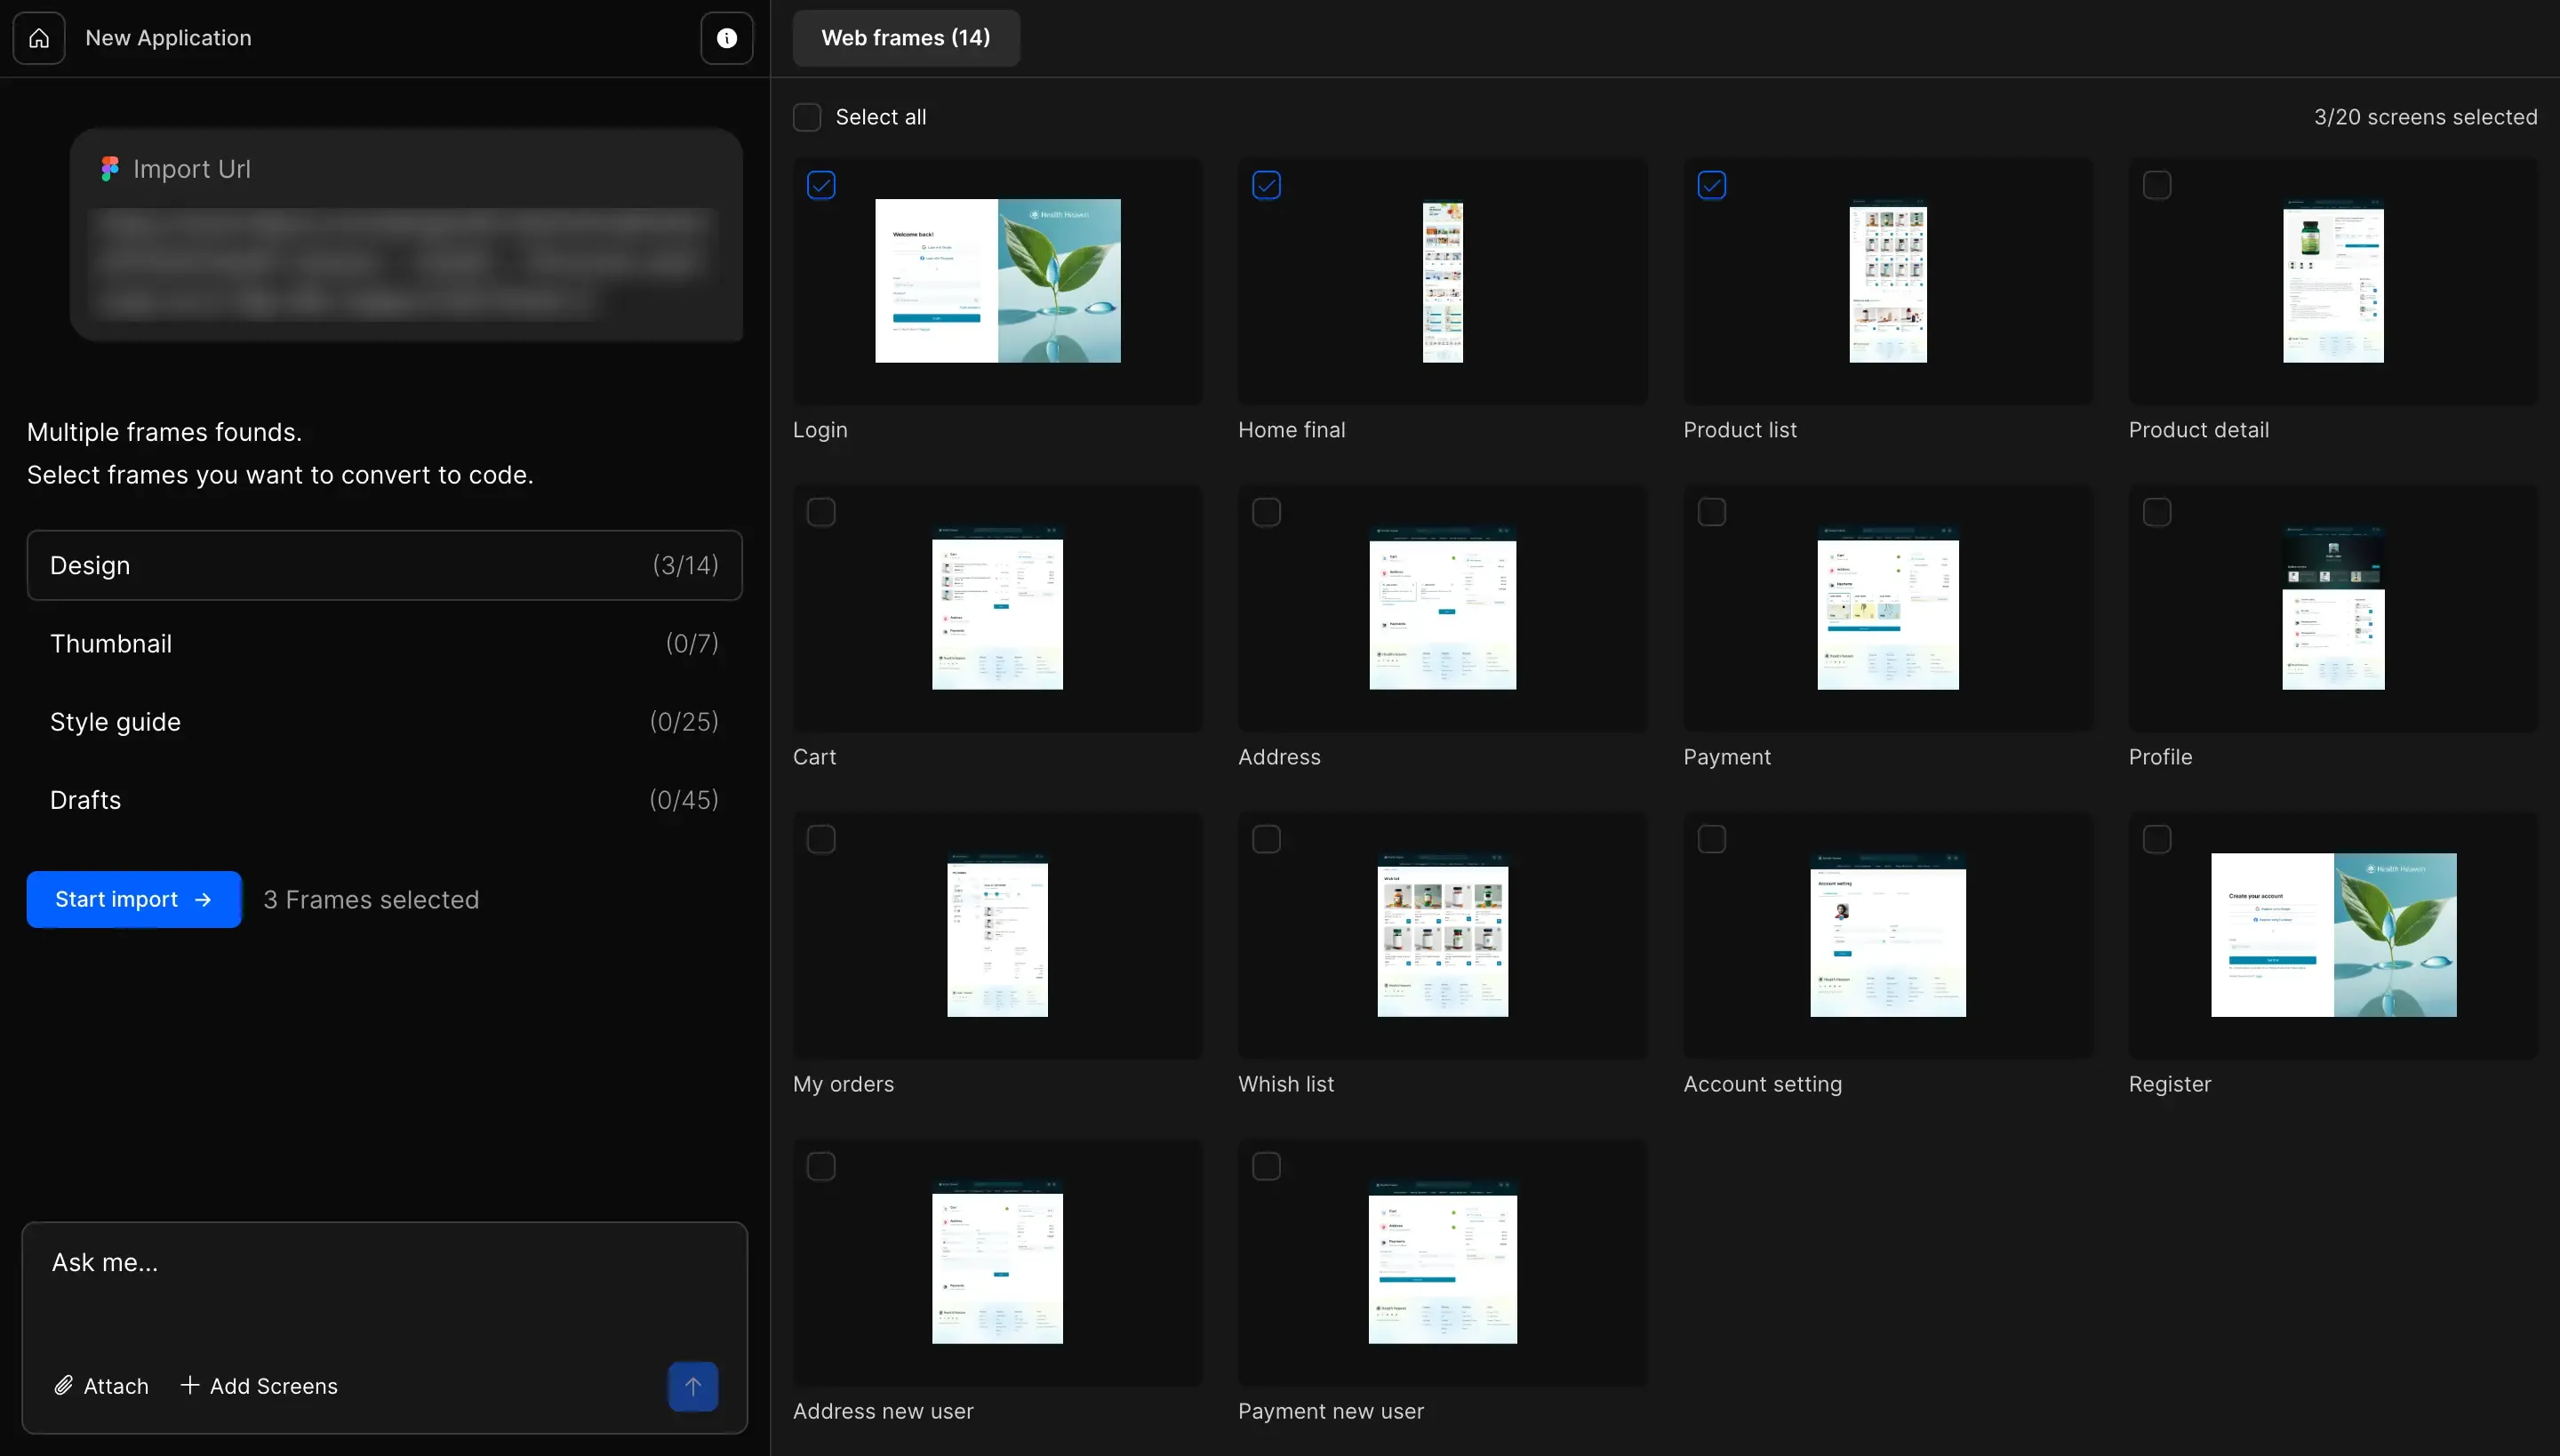Select the Design page row
The height and width of the screenshot is (1456, 2560).
(x=385, y=565)
